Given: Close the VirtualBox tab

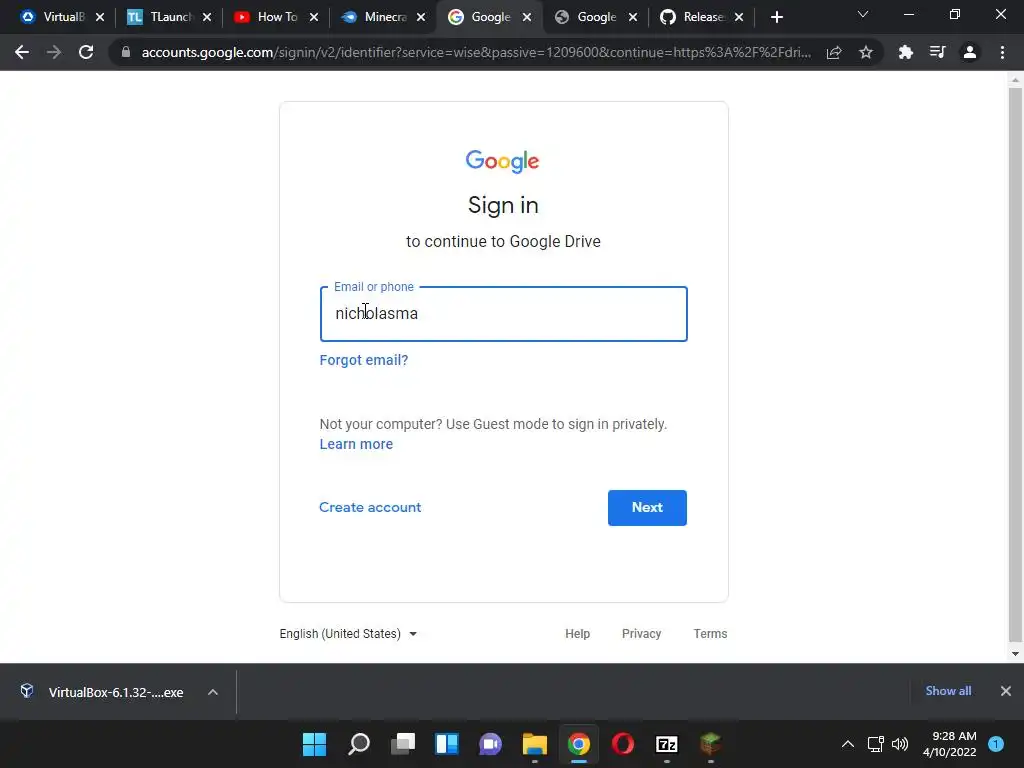Looking at the screenshot, I should click(x=100, y=17).
